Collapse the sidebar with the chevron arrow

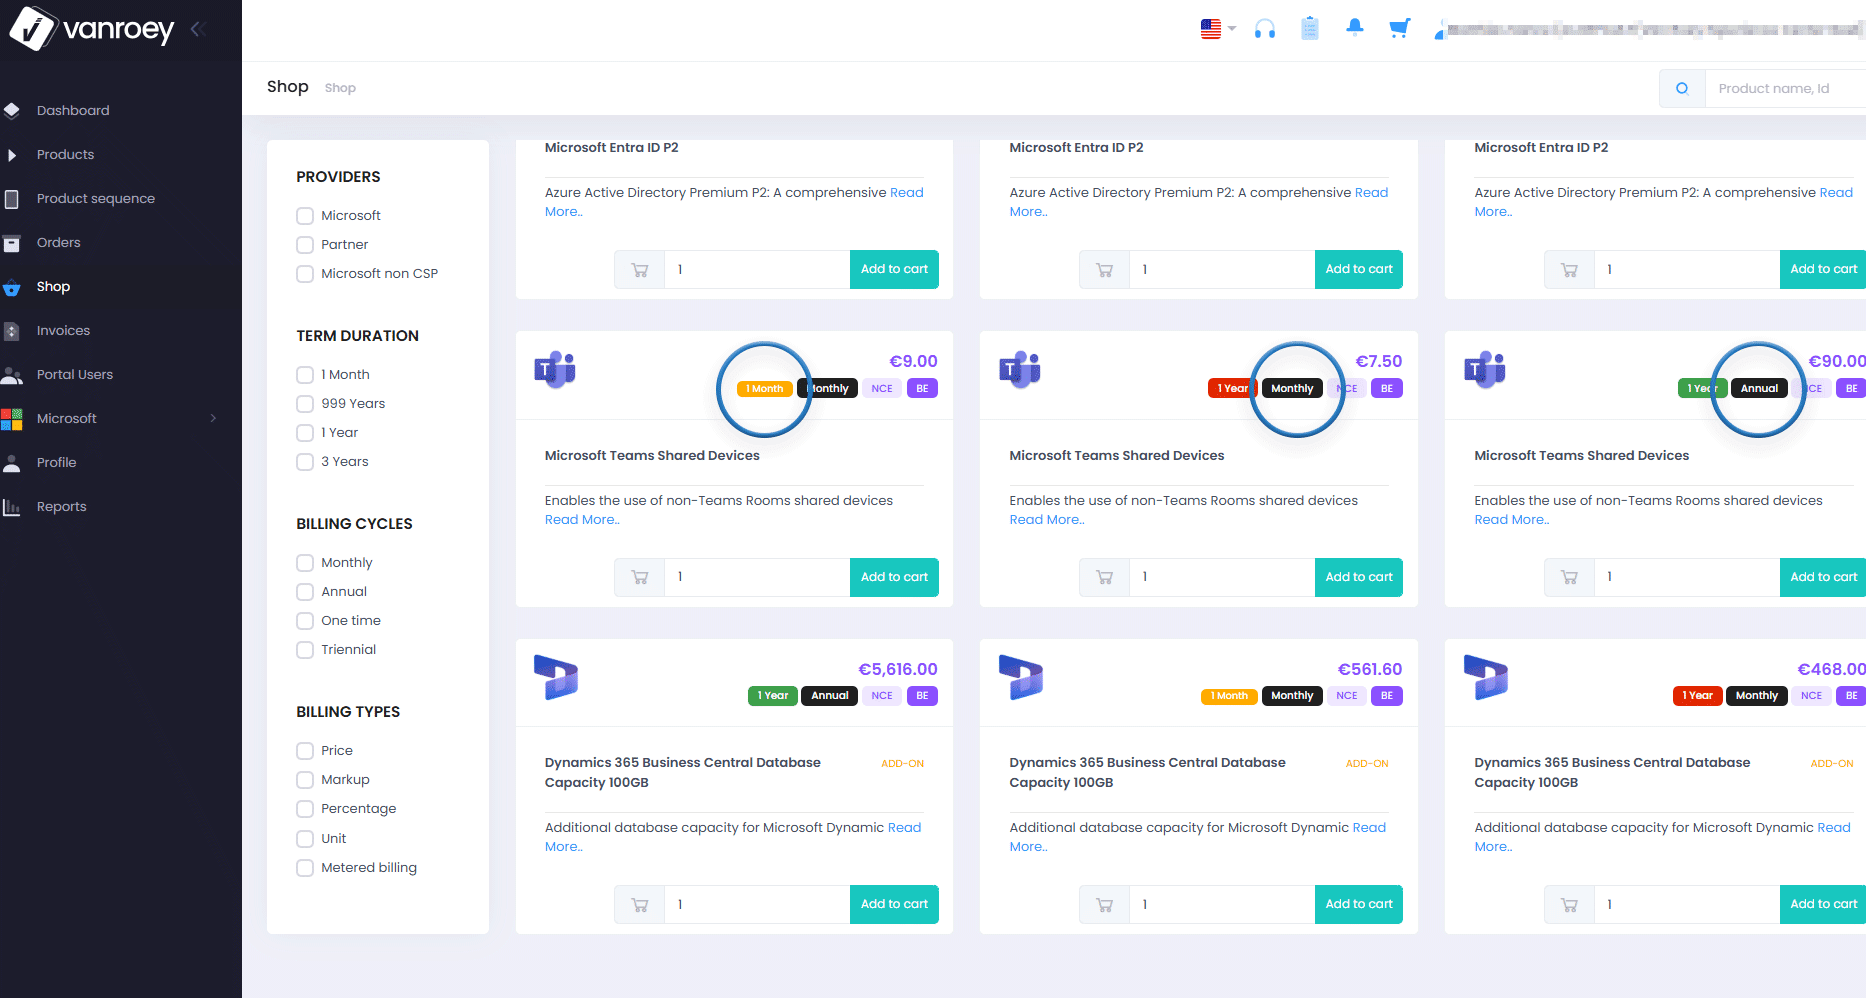[197, 29]
